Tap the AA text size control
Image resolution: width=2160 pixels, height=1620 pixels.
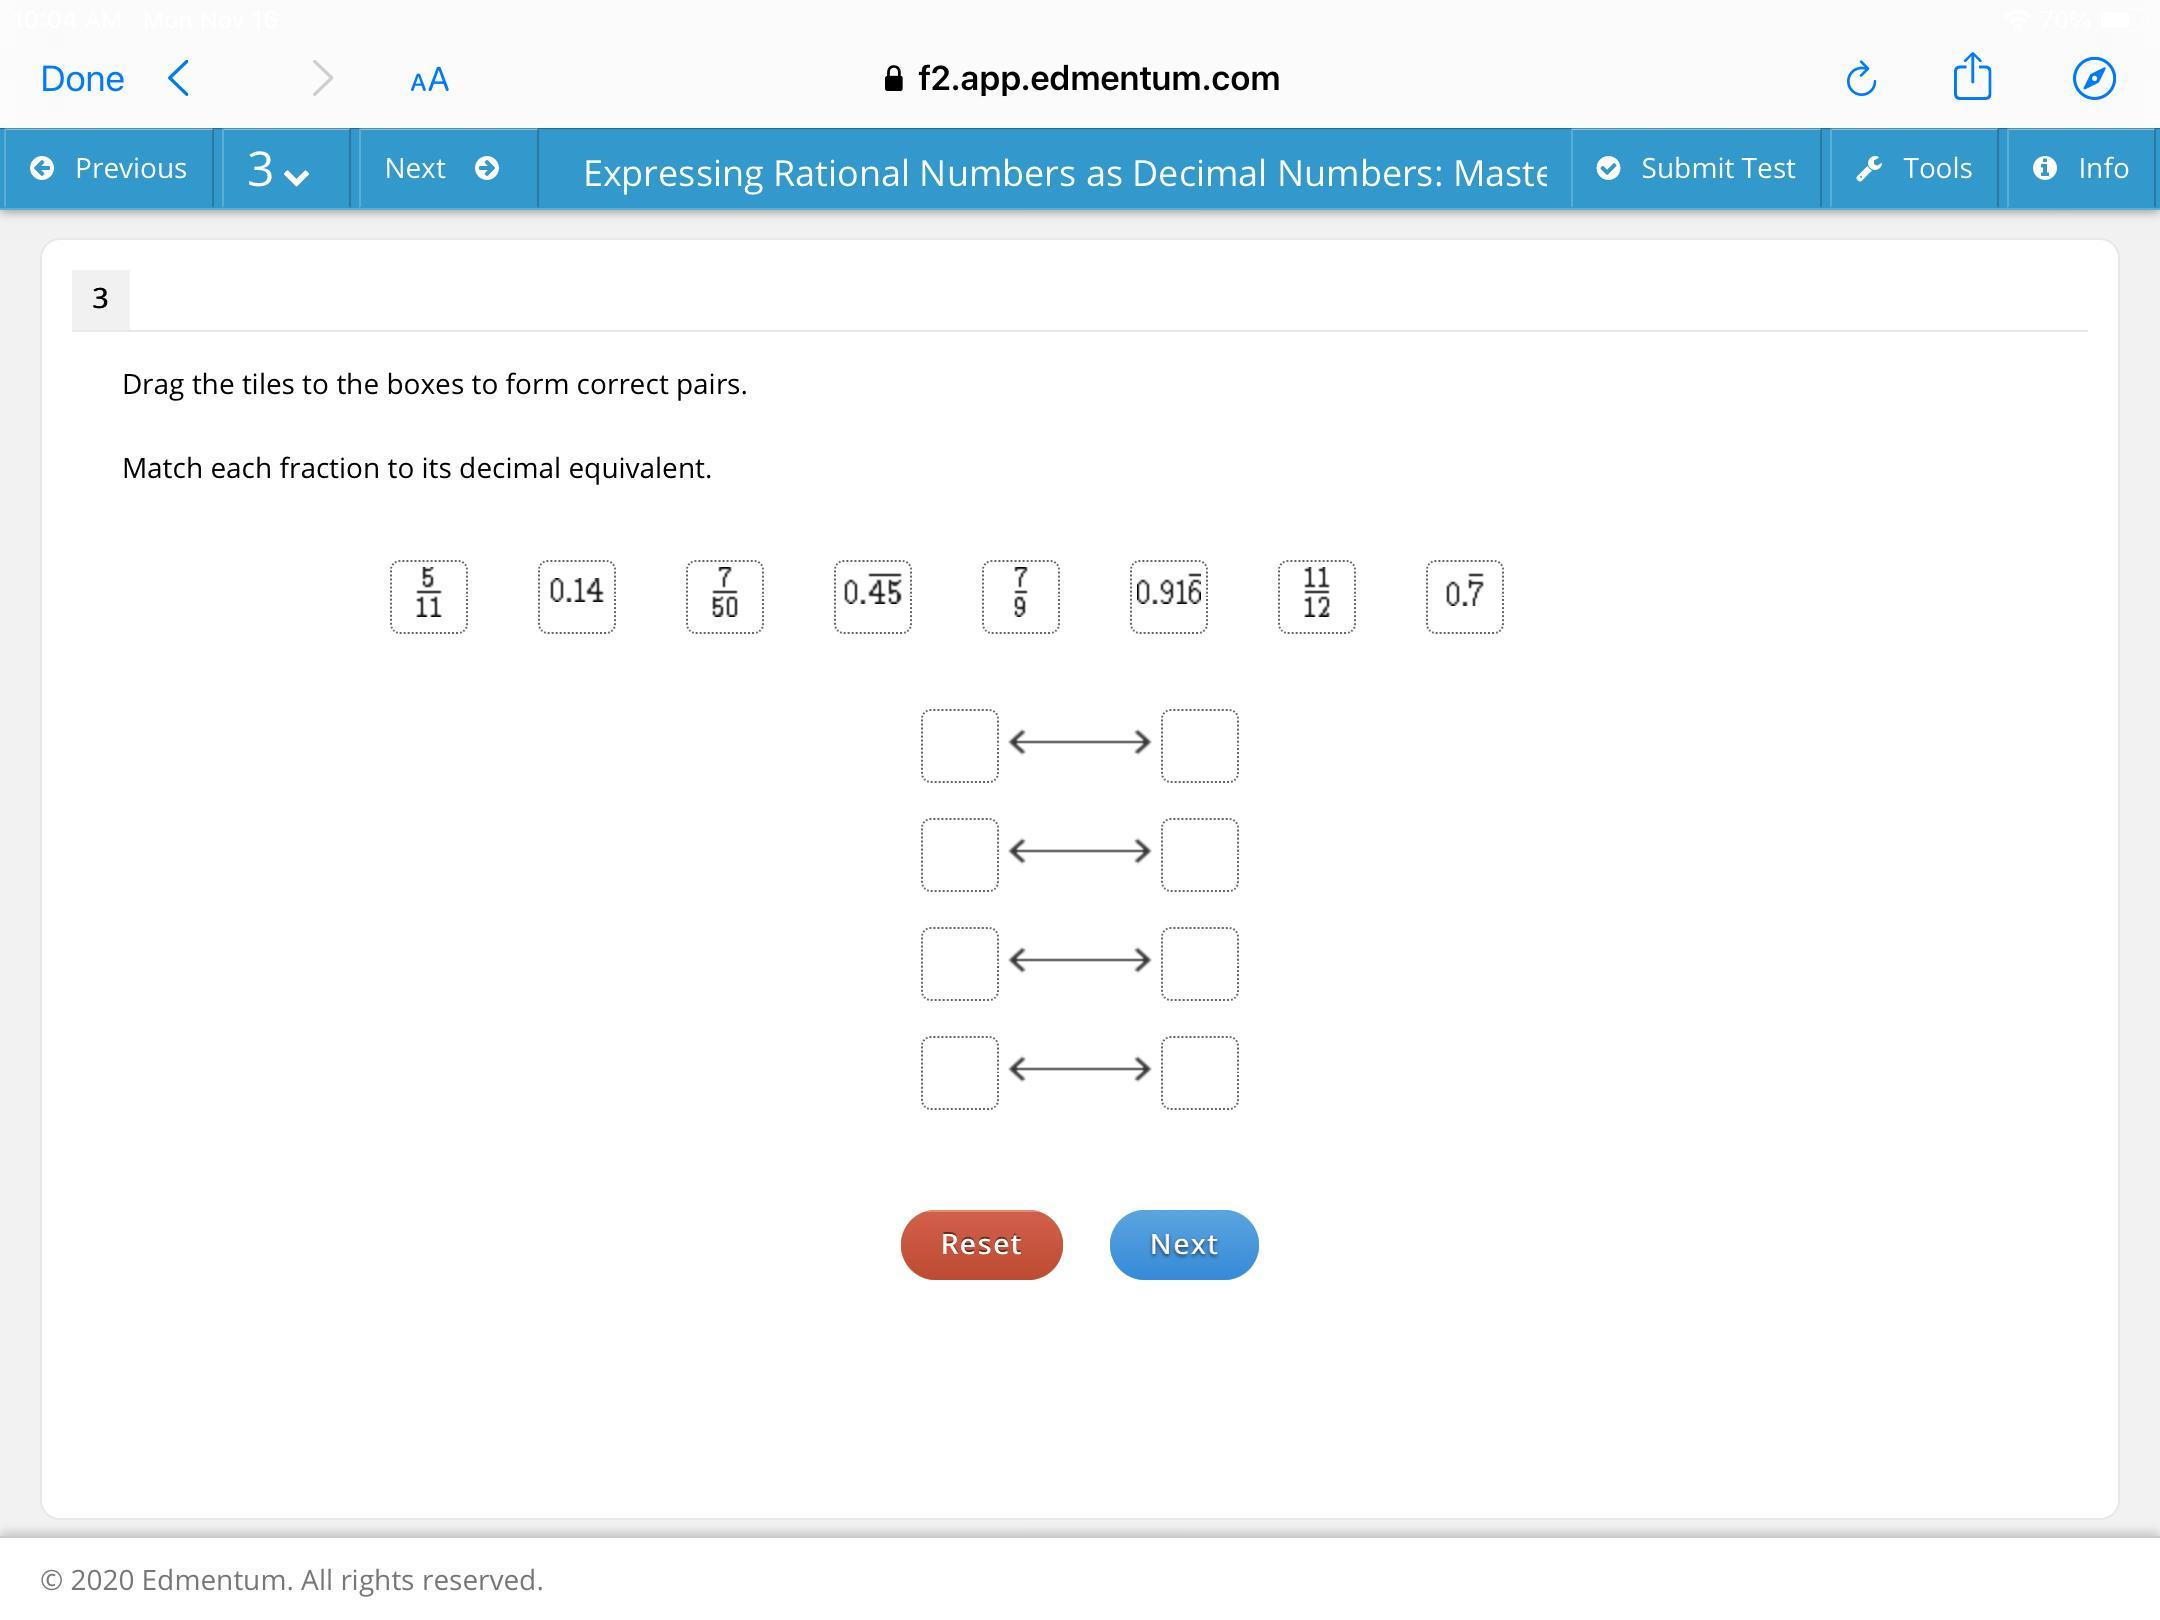tap(429, 80)
